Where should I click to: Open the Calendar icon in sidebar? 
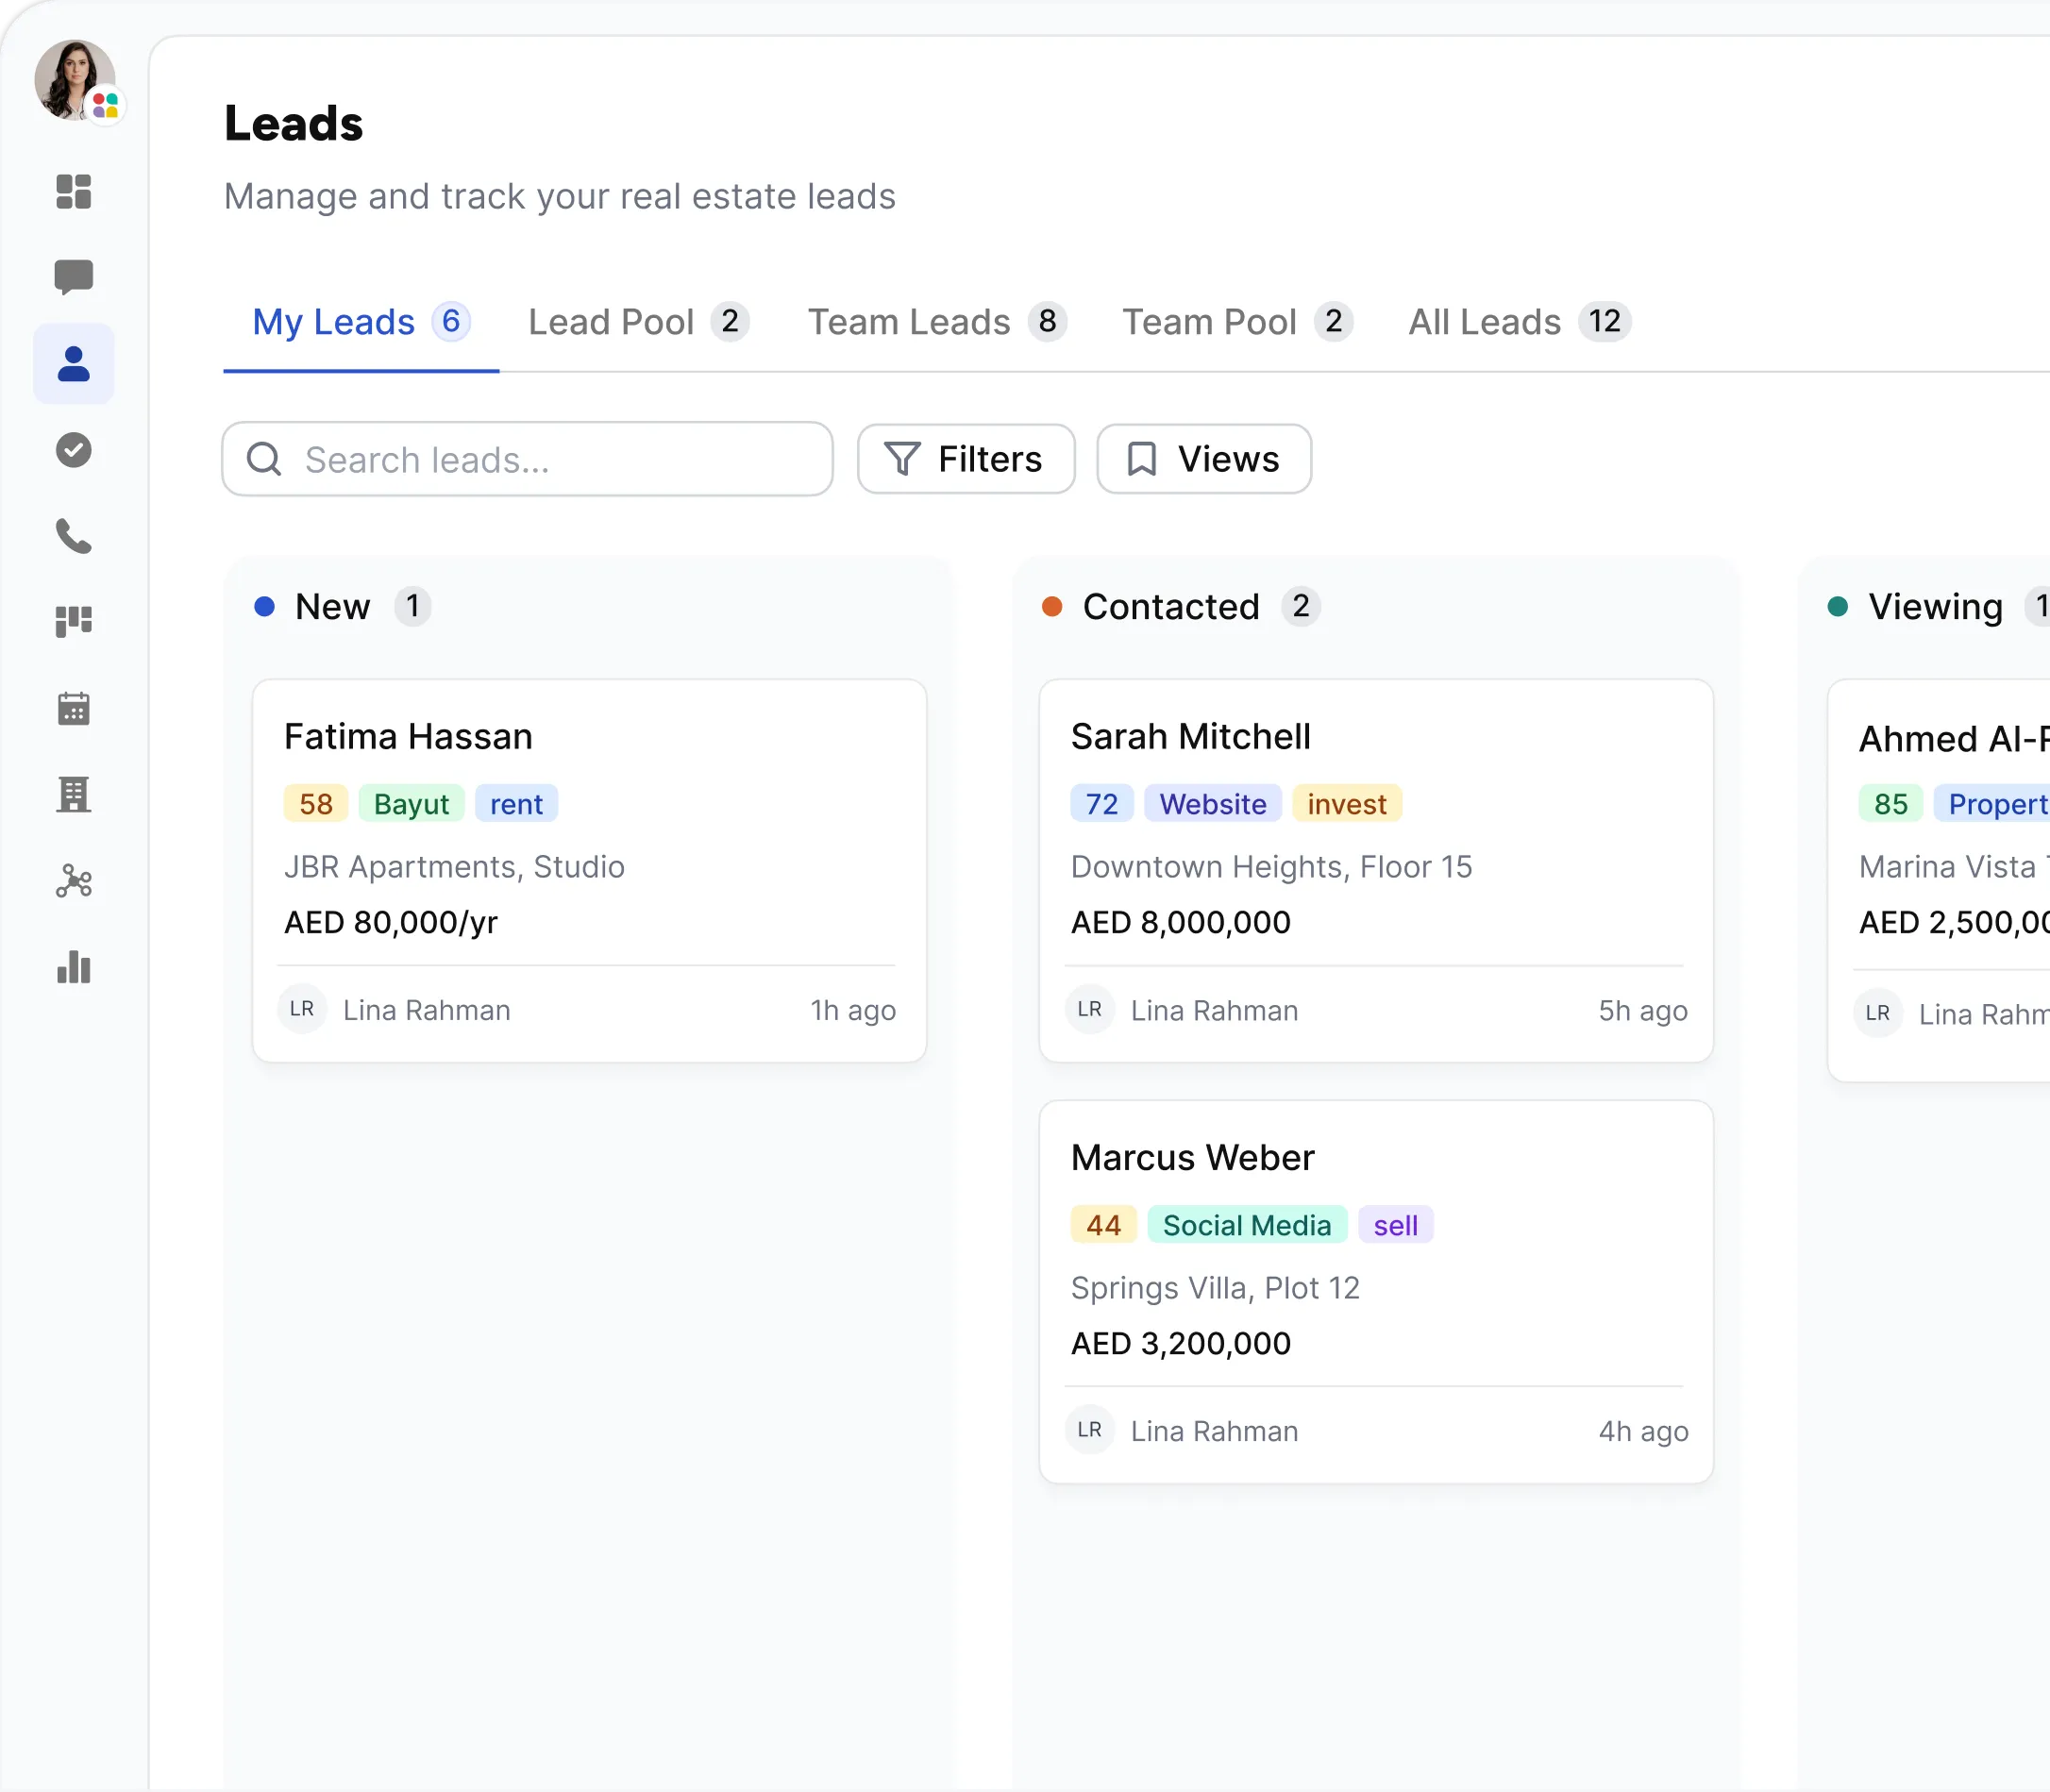point(74,708)
